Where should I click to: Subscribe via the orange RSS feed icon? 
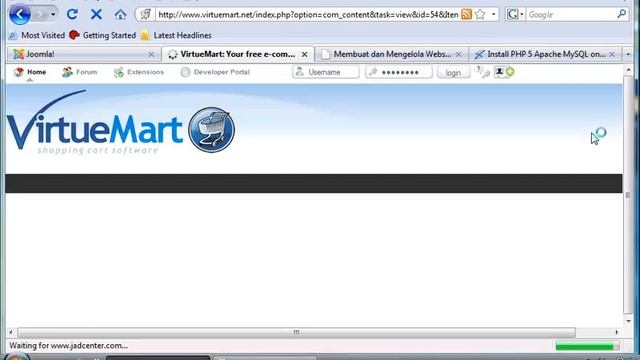click(466, 15)
